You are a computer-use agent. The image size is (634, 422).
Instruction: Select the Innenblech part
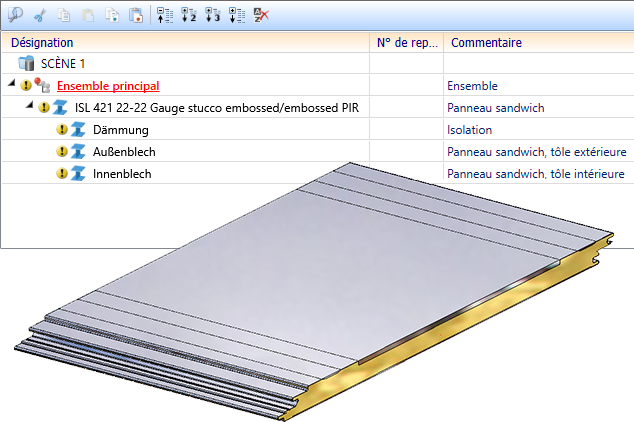point(122,174)
